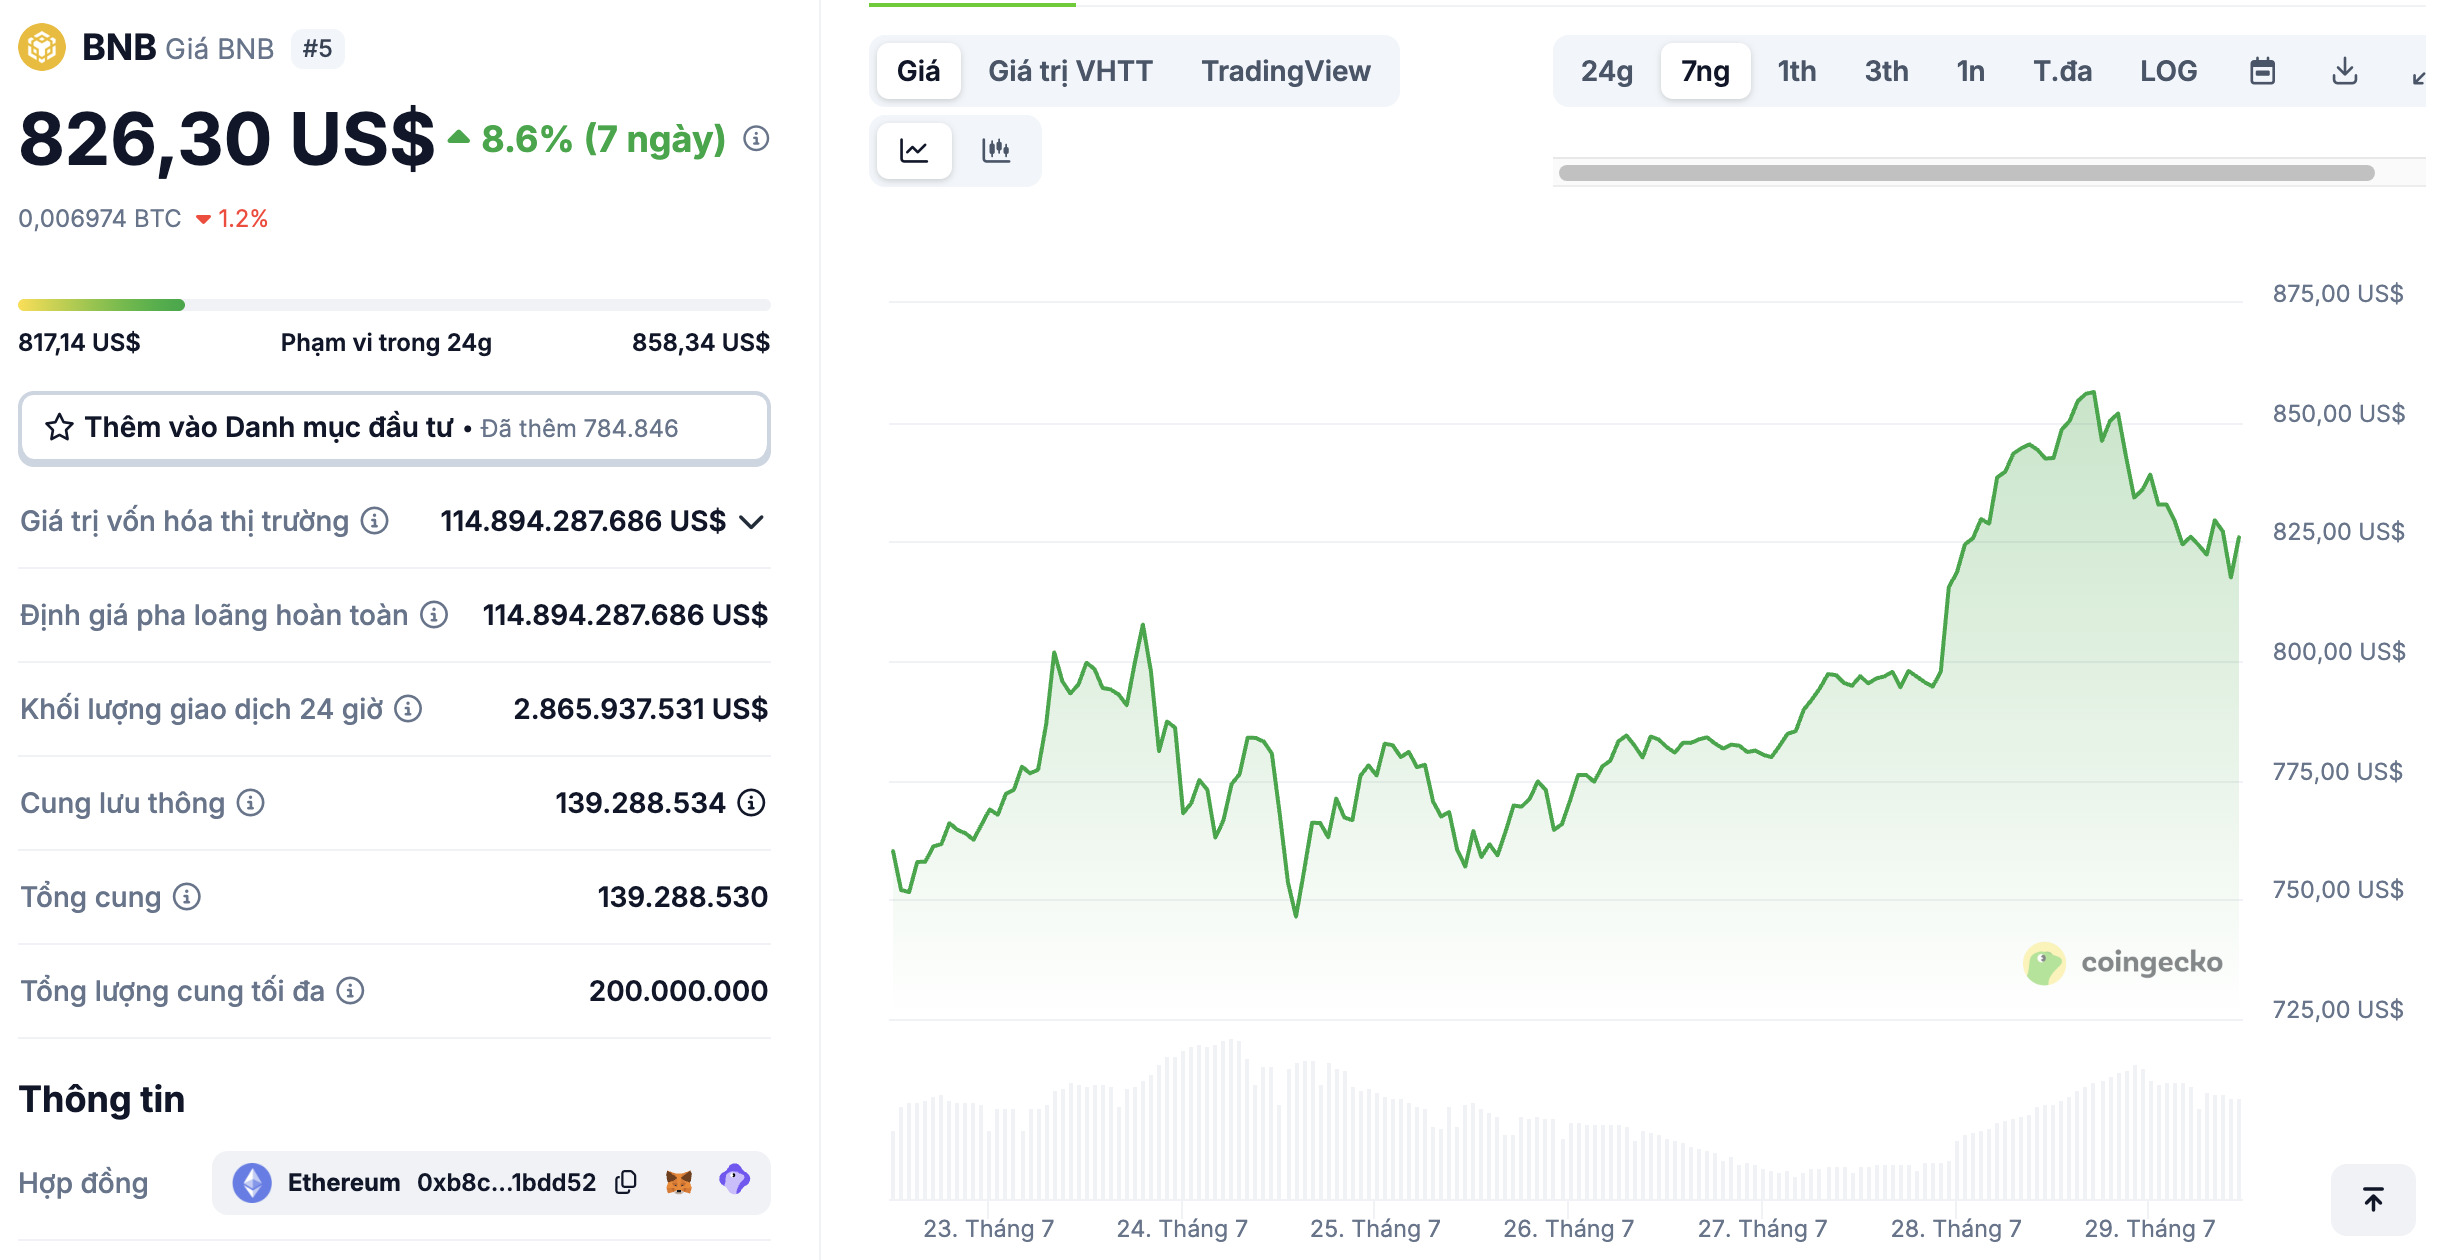Set chart range to 7ng
This screenshot has width=2442, height=1260.
tap(1705, 71)
